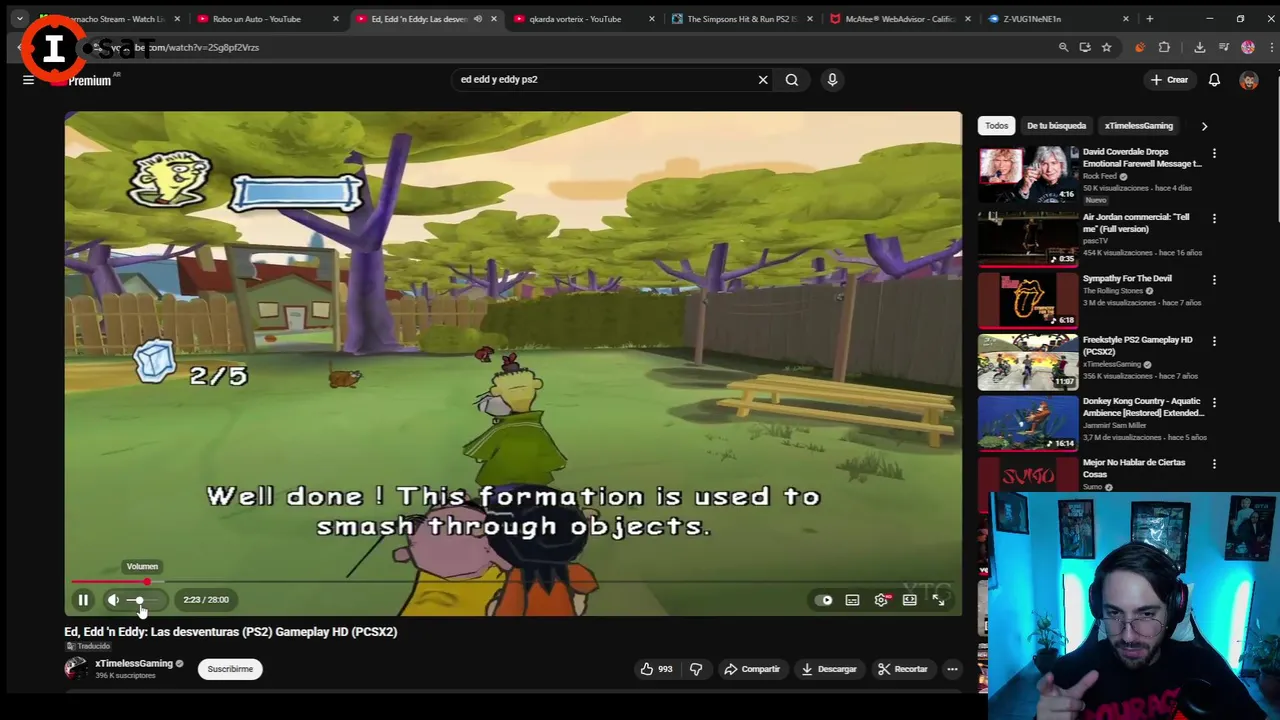Toggle the autoplay switch in the player
The width and height of the screenshot is (1280, 720).
pos(824,600)
